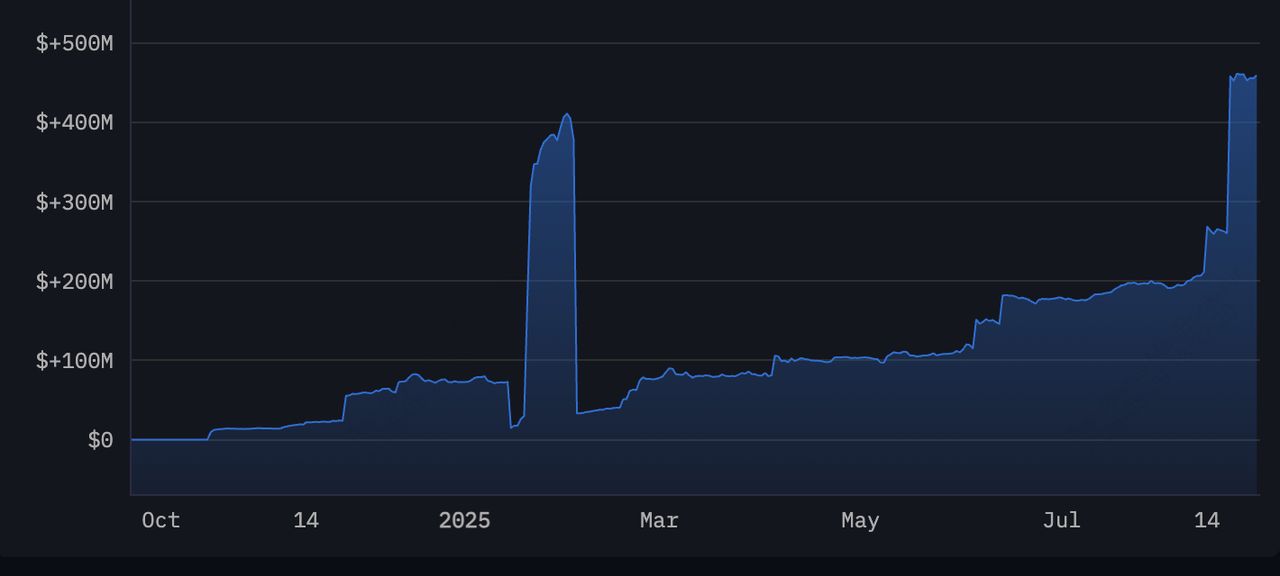
Task: Select the $+100M y-axis label
Action: point(74,360)
